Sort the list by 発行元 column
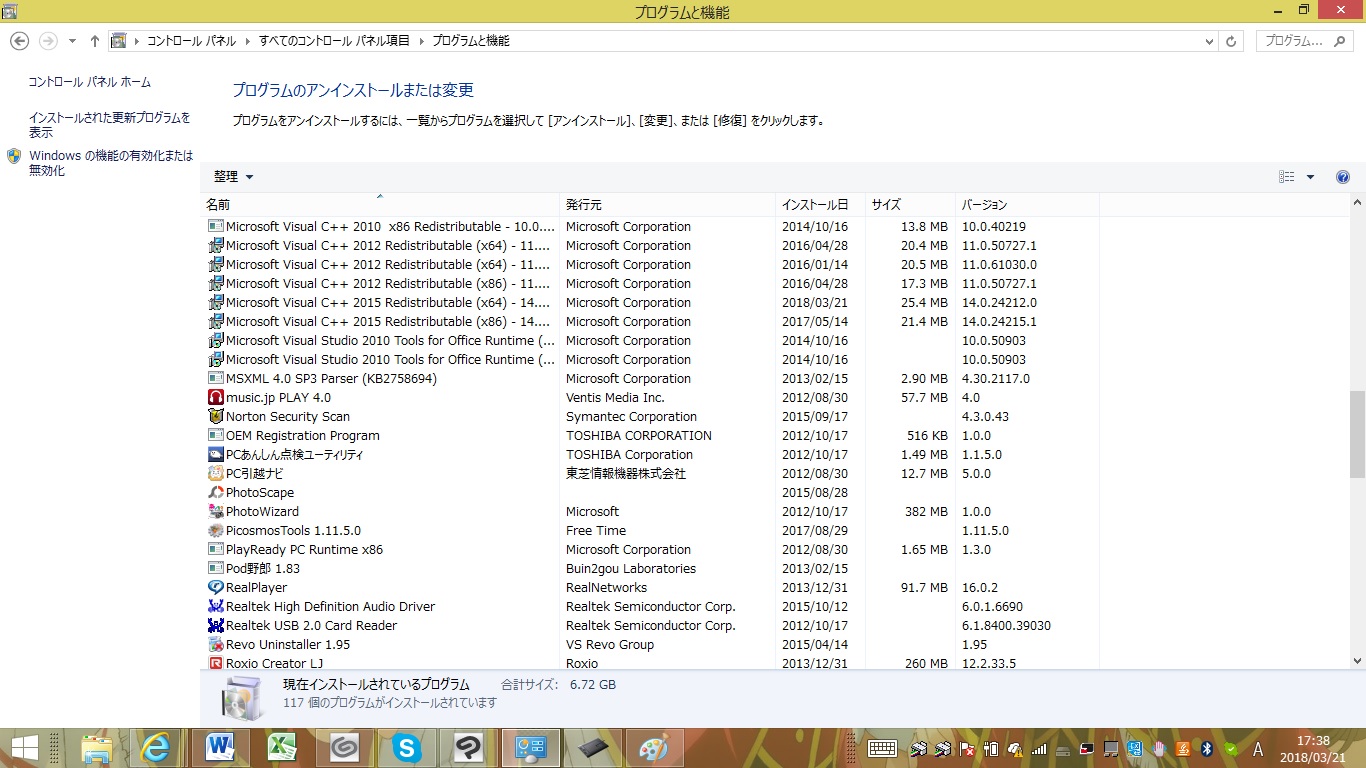This screenshot has height=768, width=1366. tap(667, 205)
